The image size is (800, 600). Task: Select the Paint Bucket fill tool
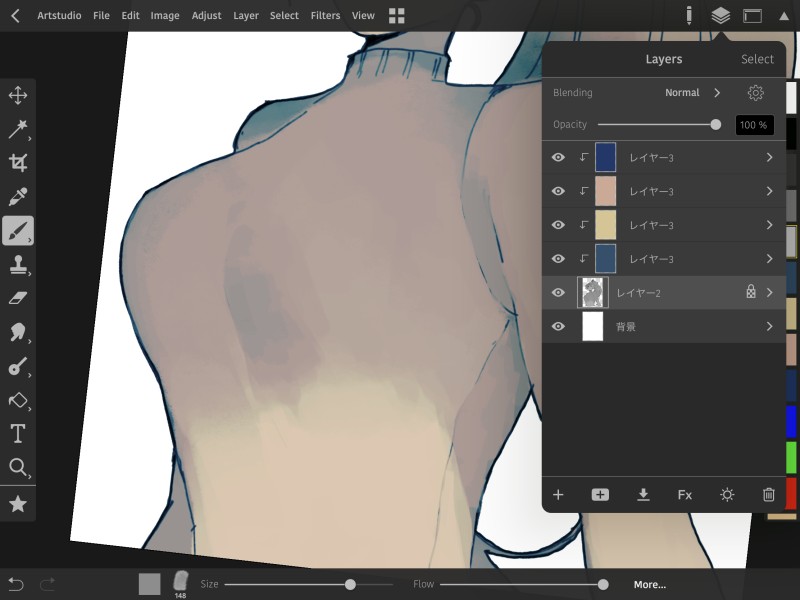click(x=18, y=400)
